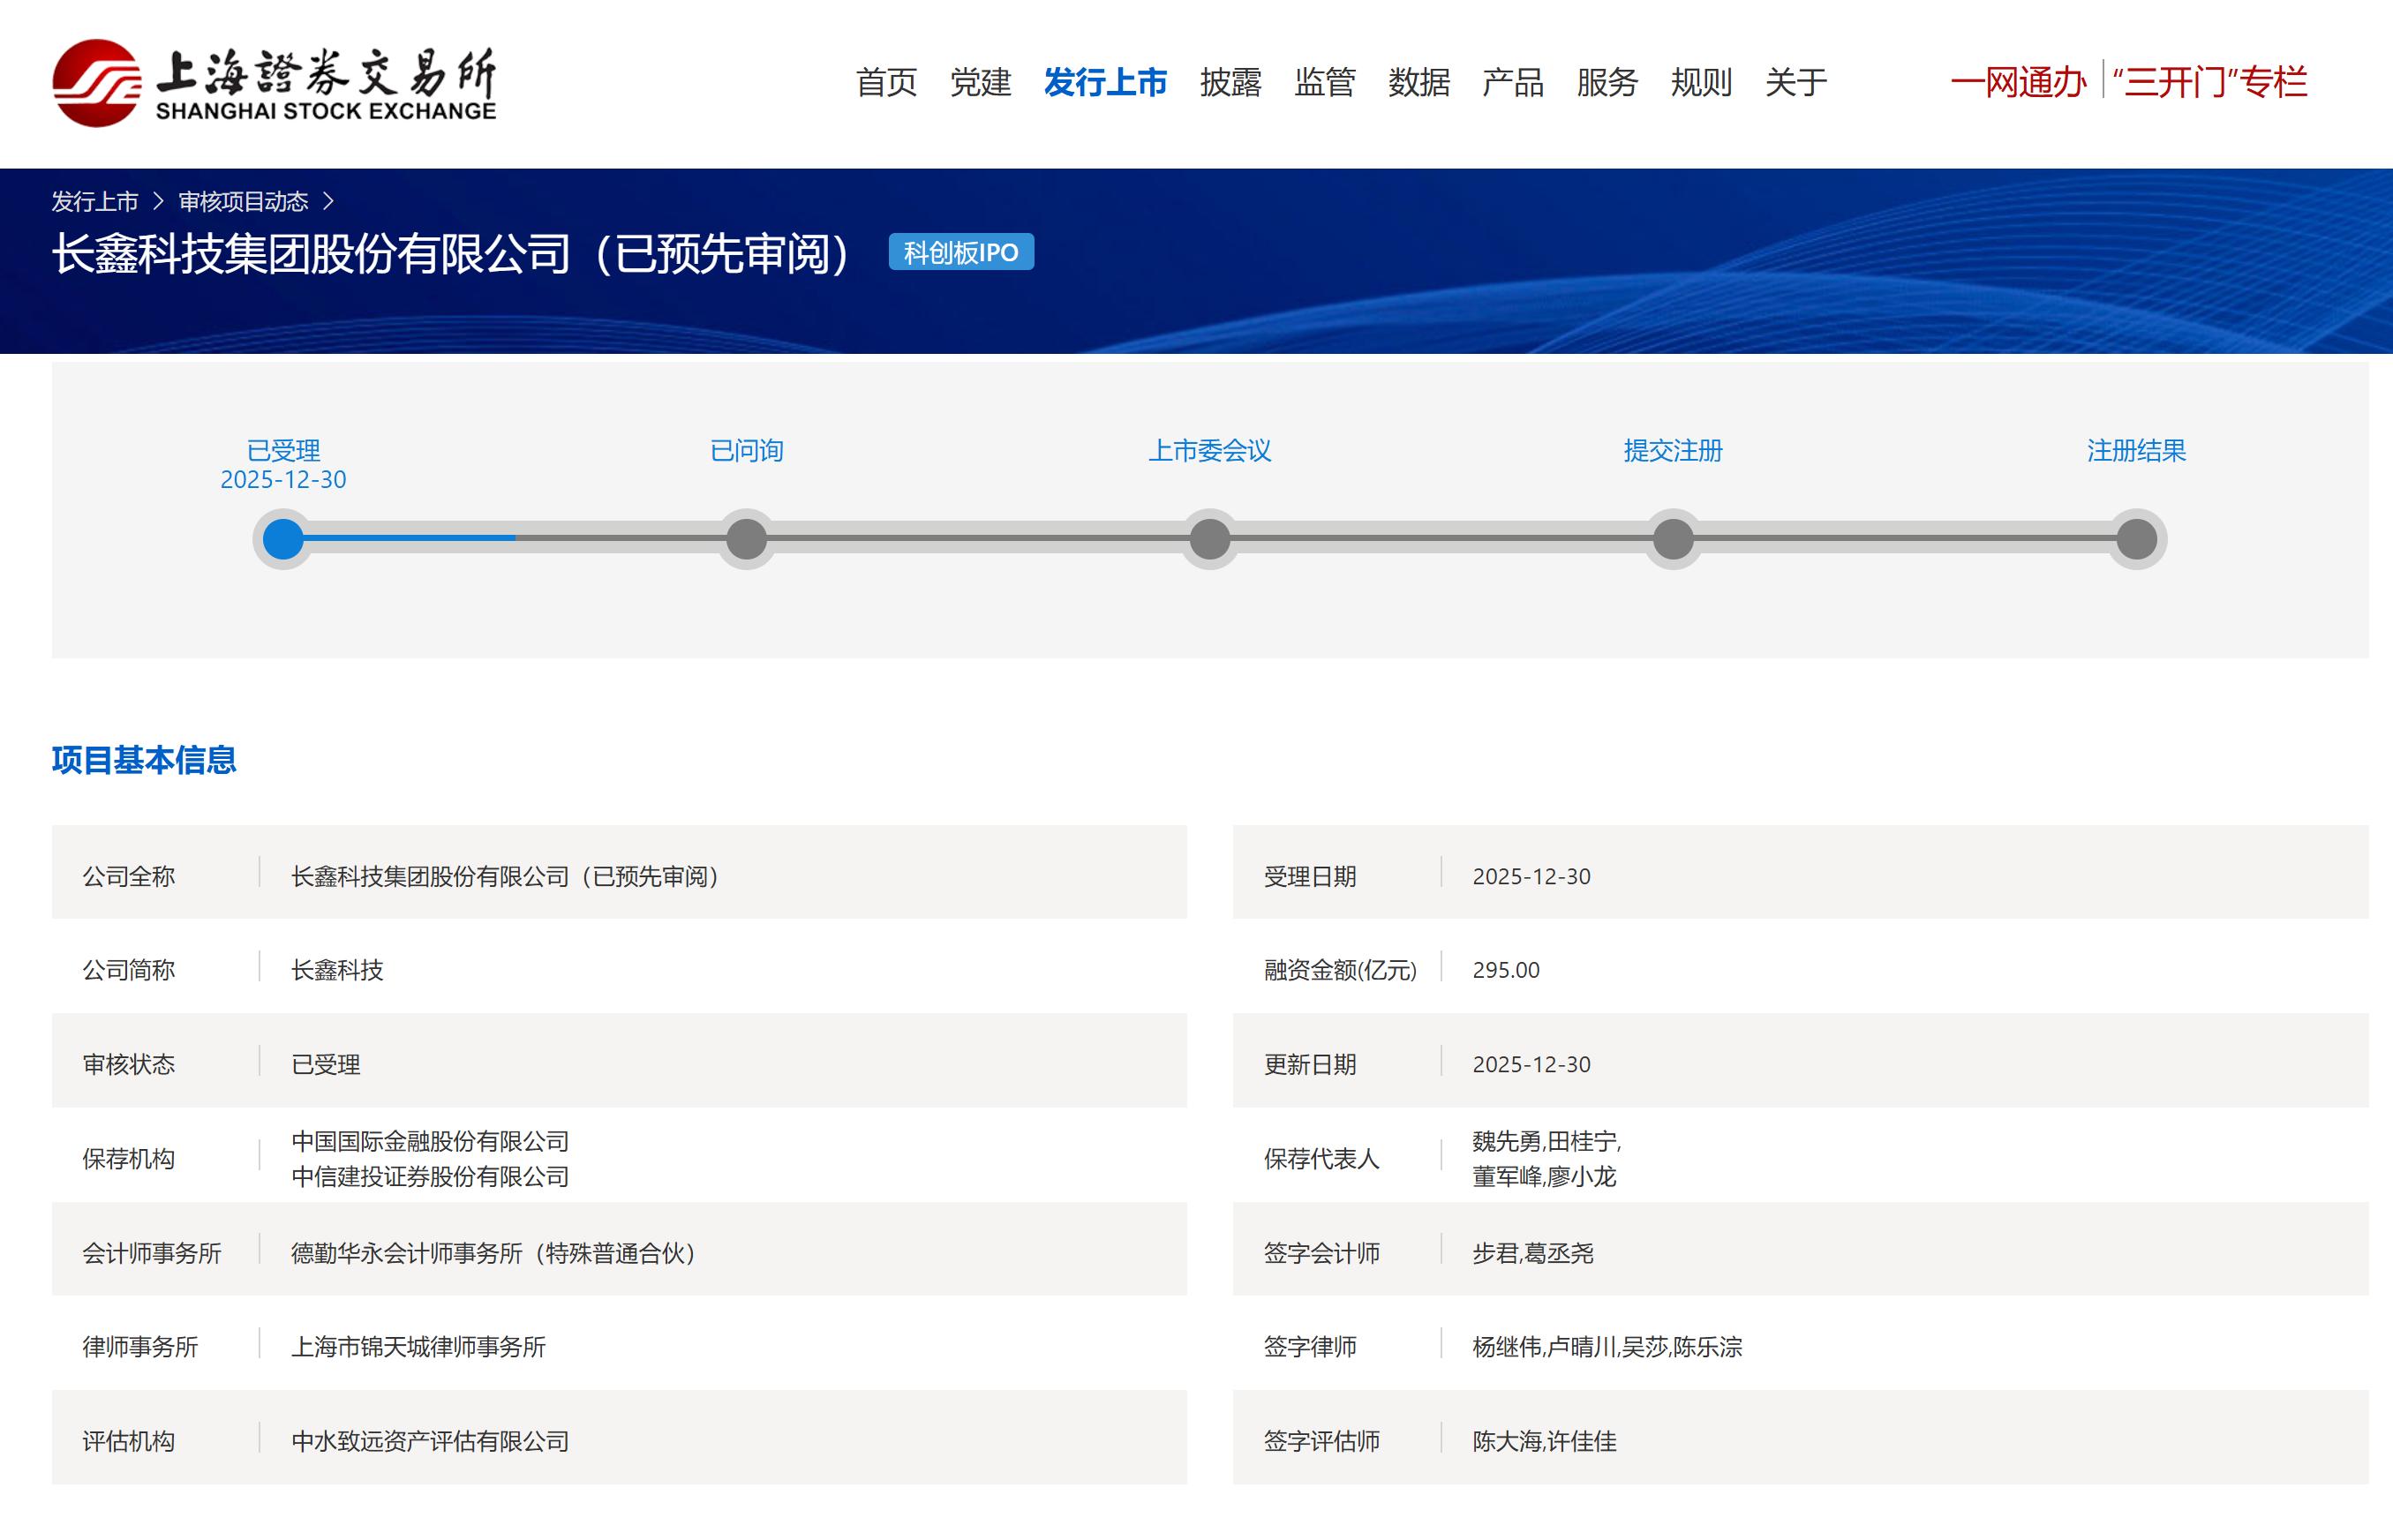Viewport: 2393px width, 1540px height.
Task: Click the 项目基本信息 section heading
Action: (x=144, y=760)
